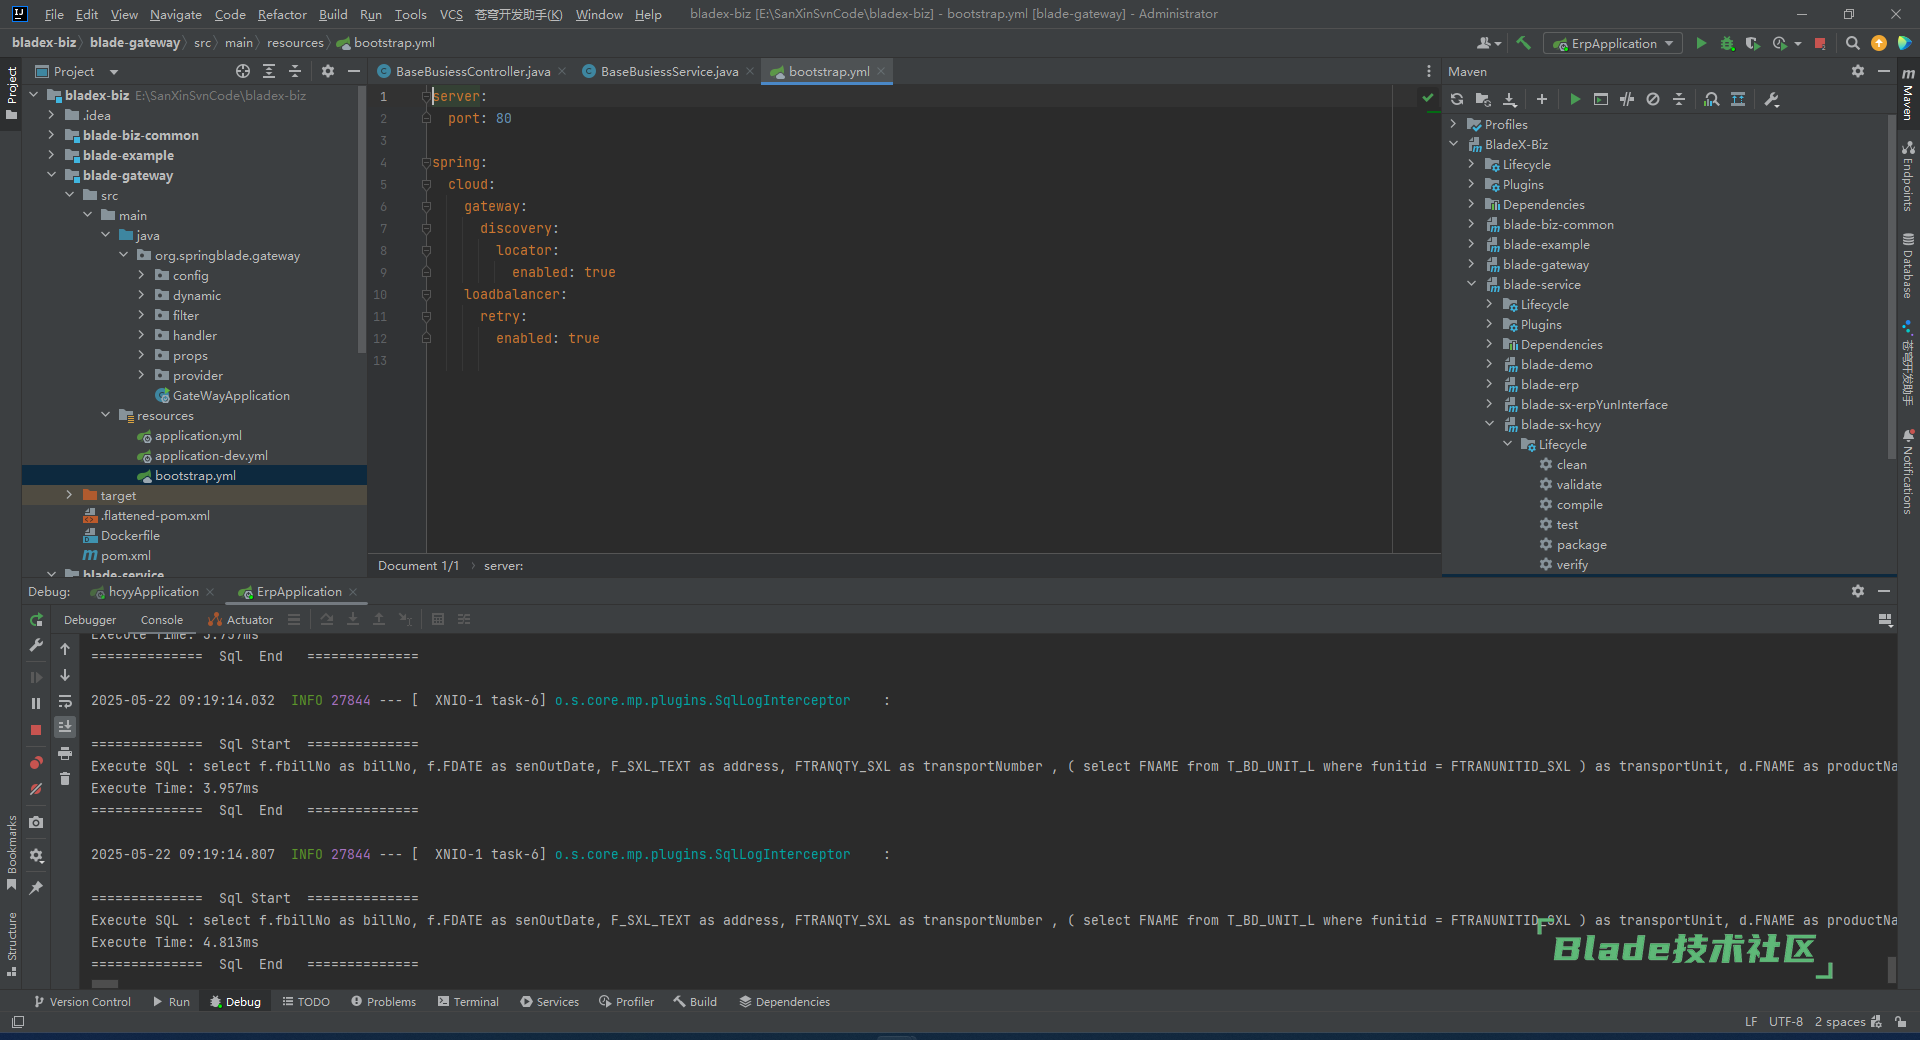
Task: Expand blade-erp node in Maven panel
Action: pos(1490,384)
